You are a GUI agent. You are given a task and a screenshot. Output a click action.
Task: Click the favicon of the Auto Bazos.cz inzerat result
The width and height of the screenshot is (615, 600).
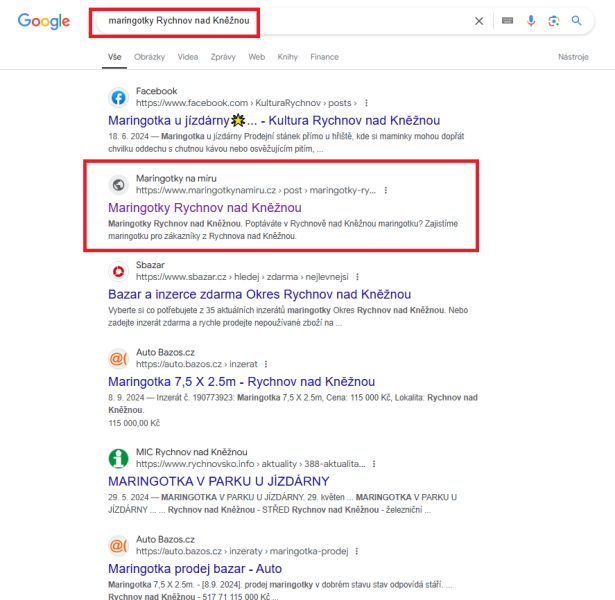coord(118,358)
